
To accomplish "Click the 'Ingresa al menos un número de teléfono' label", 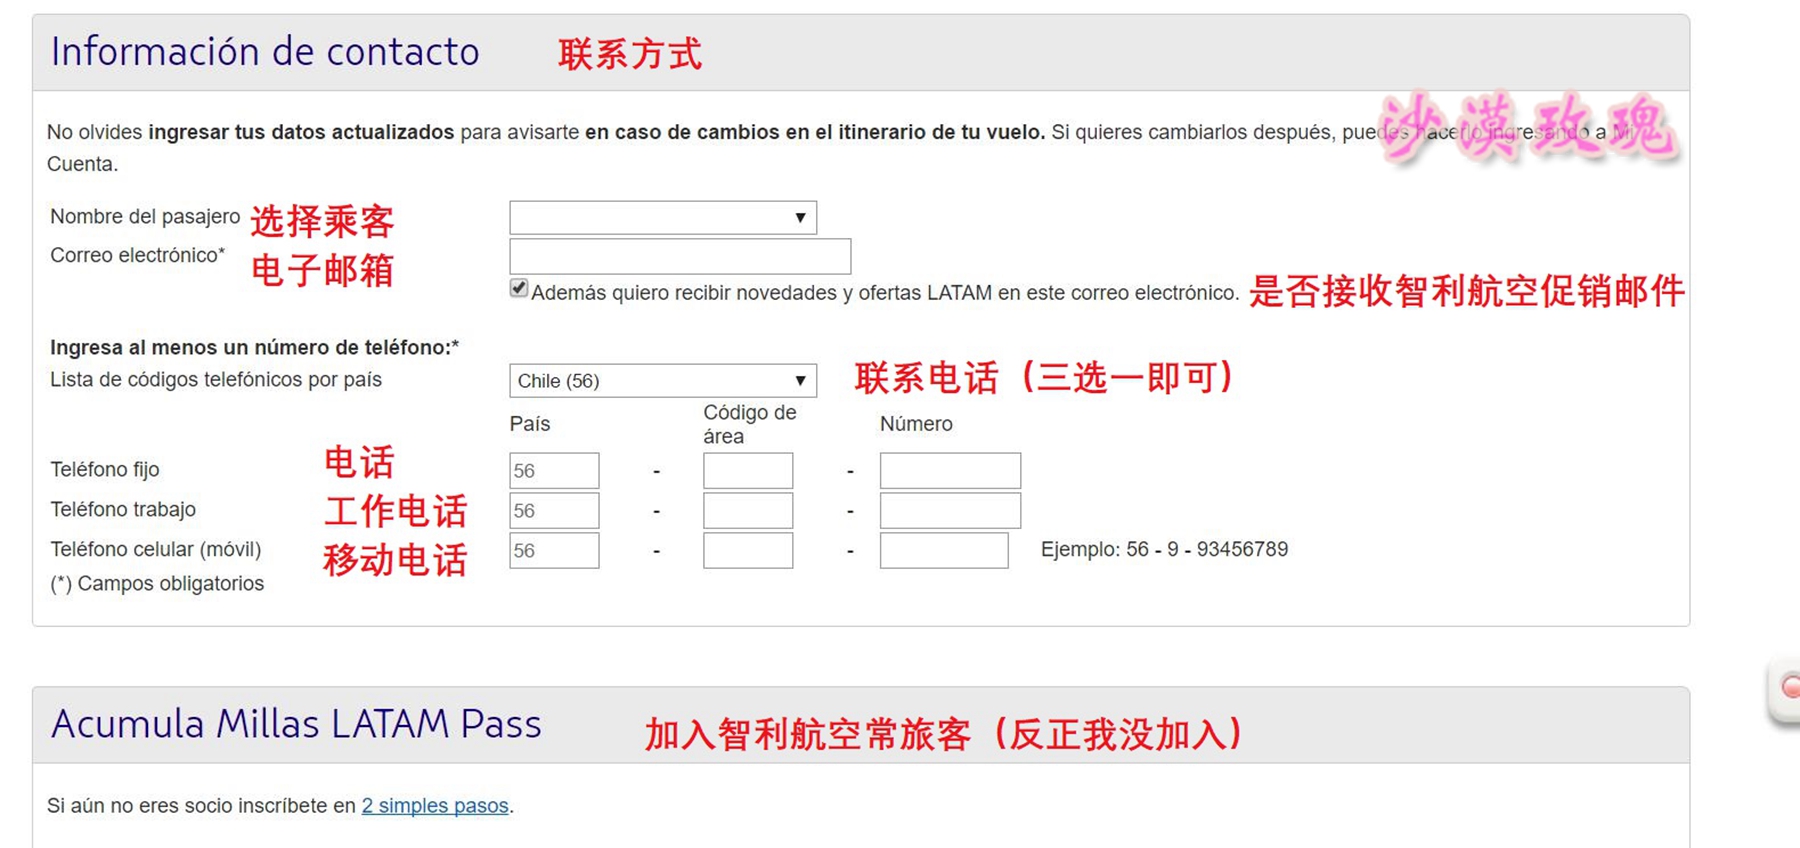I will tap(254, 347).
